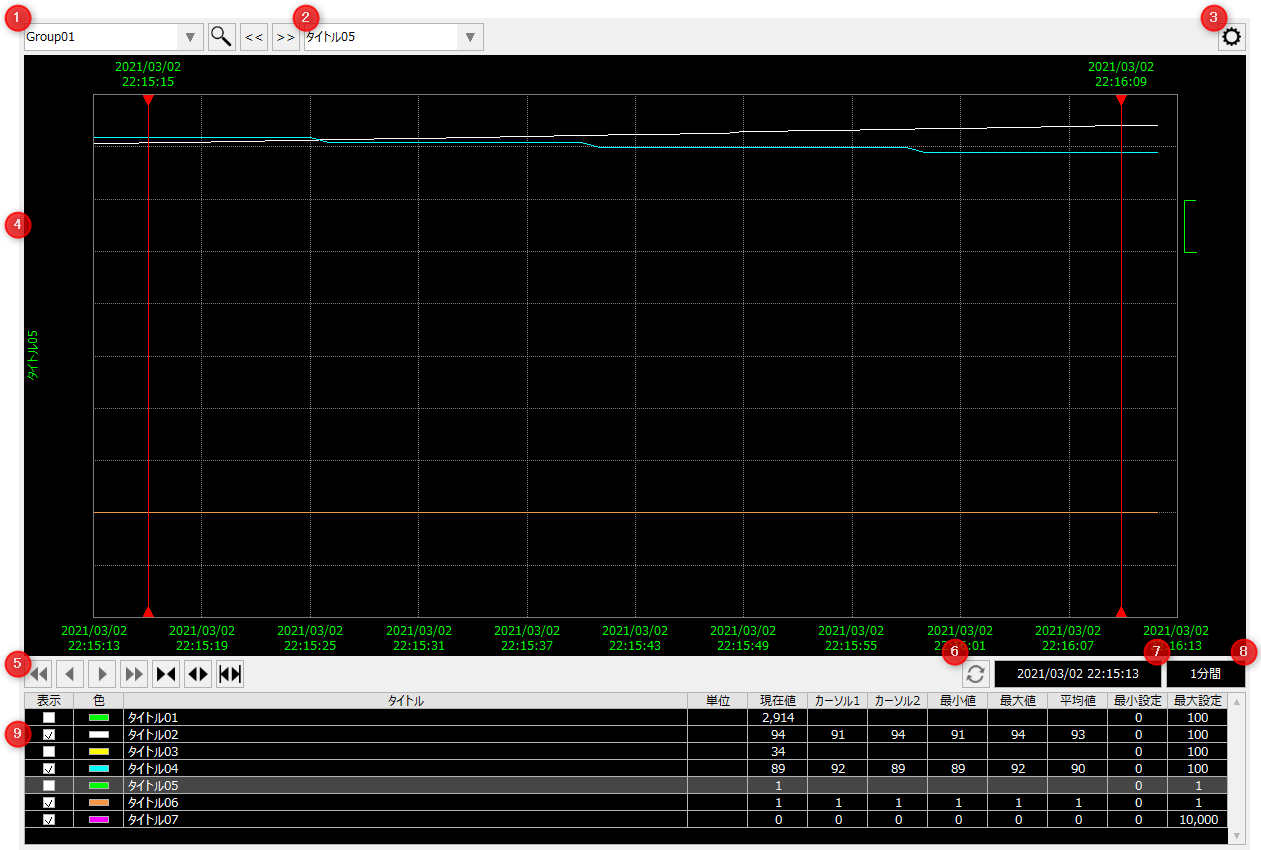Click the 最大設定 column header

[1198, 701]
